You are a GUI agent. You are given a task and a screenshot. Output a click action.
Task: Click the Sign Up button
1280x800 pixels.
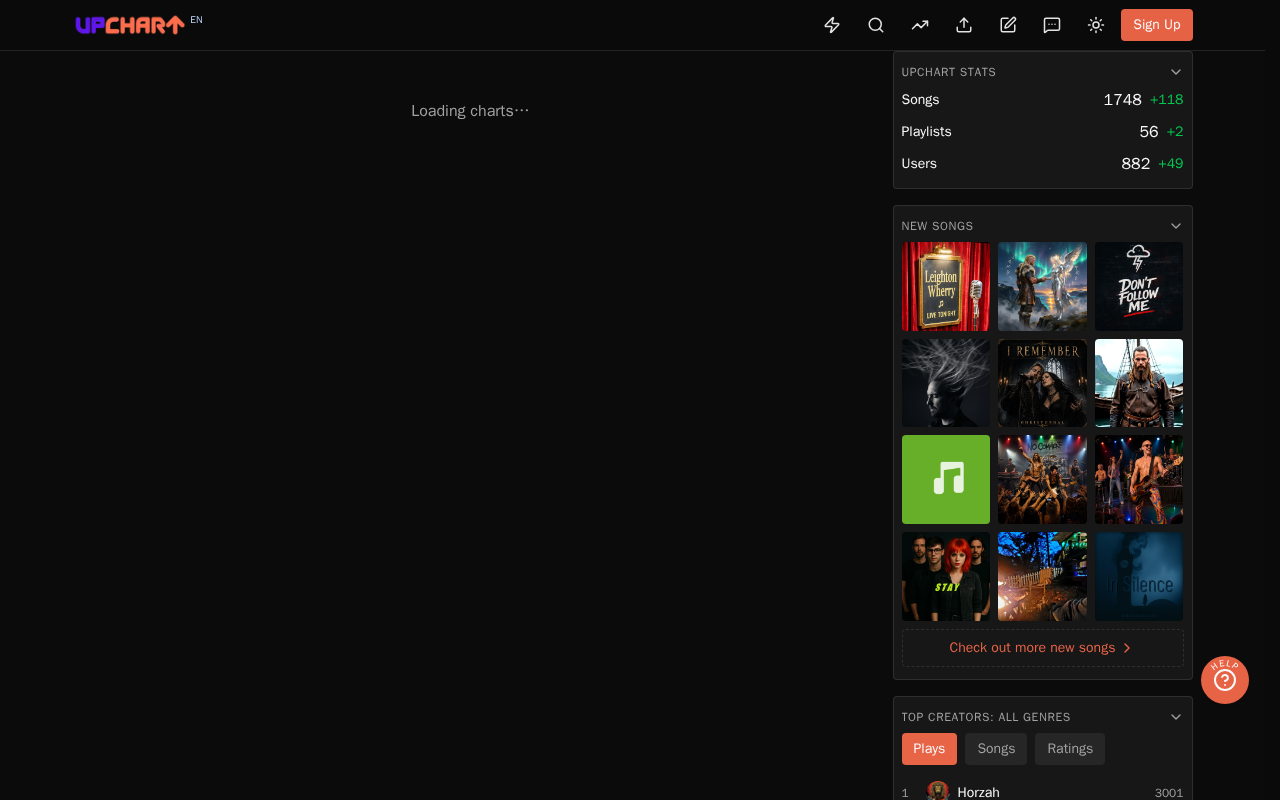[1157, 25]
